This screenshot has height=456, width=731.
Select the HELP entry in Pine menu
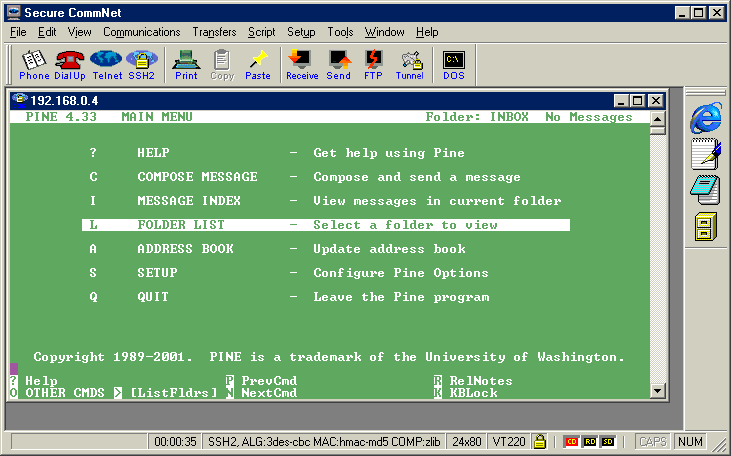[x=153, y=152]
